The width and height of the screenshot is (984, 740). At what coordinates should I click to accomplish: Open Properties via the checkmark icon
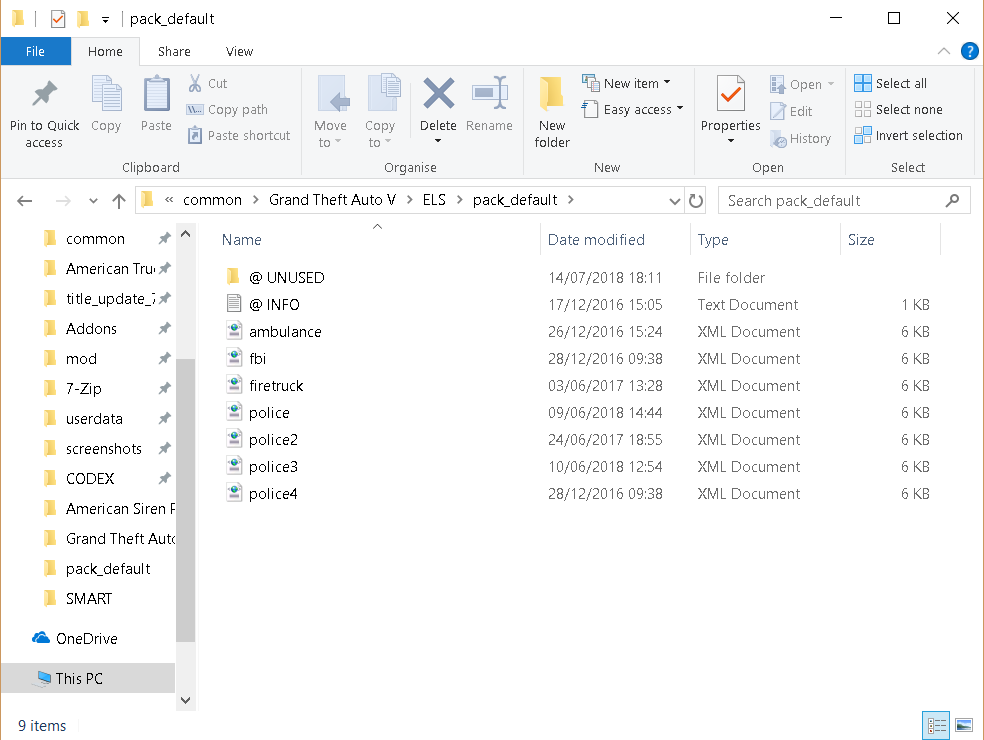(730, 96)
